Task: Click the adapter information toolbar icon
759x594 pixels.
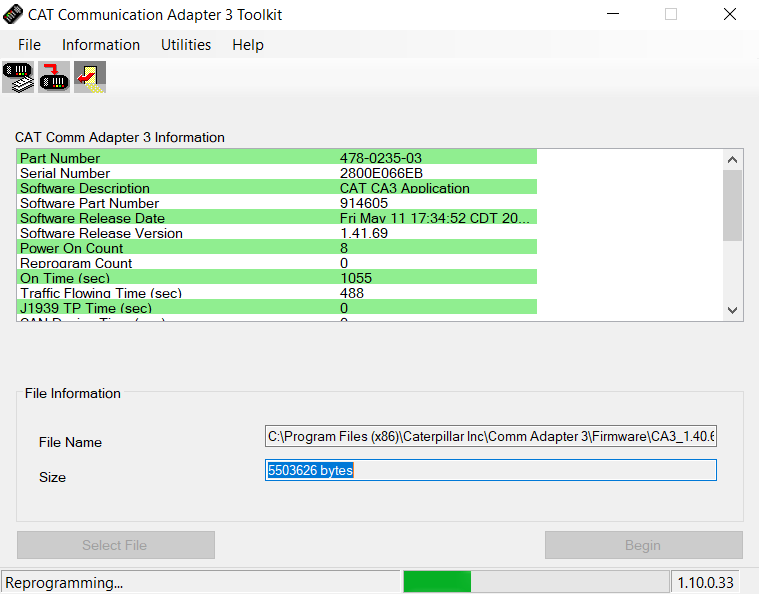Action: pos(18,77)
